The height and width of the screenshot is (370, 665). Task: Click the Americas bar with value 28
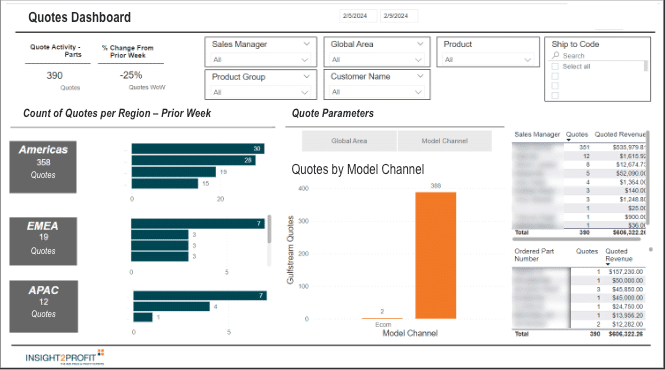coord(193,160)
